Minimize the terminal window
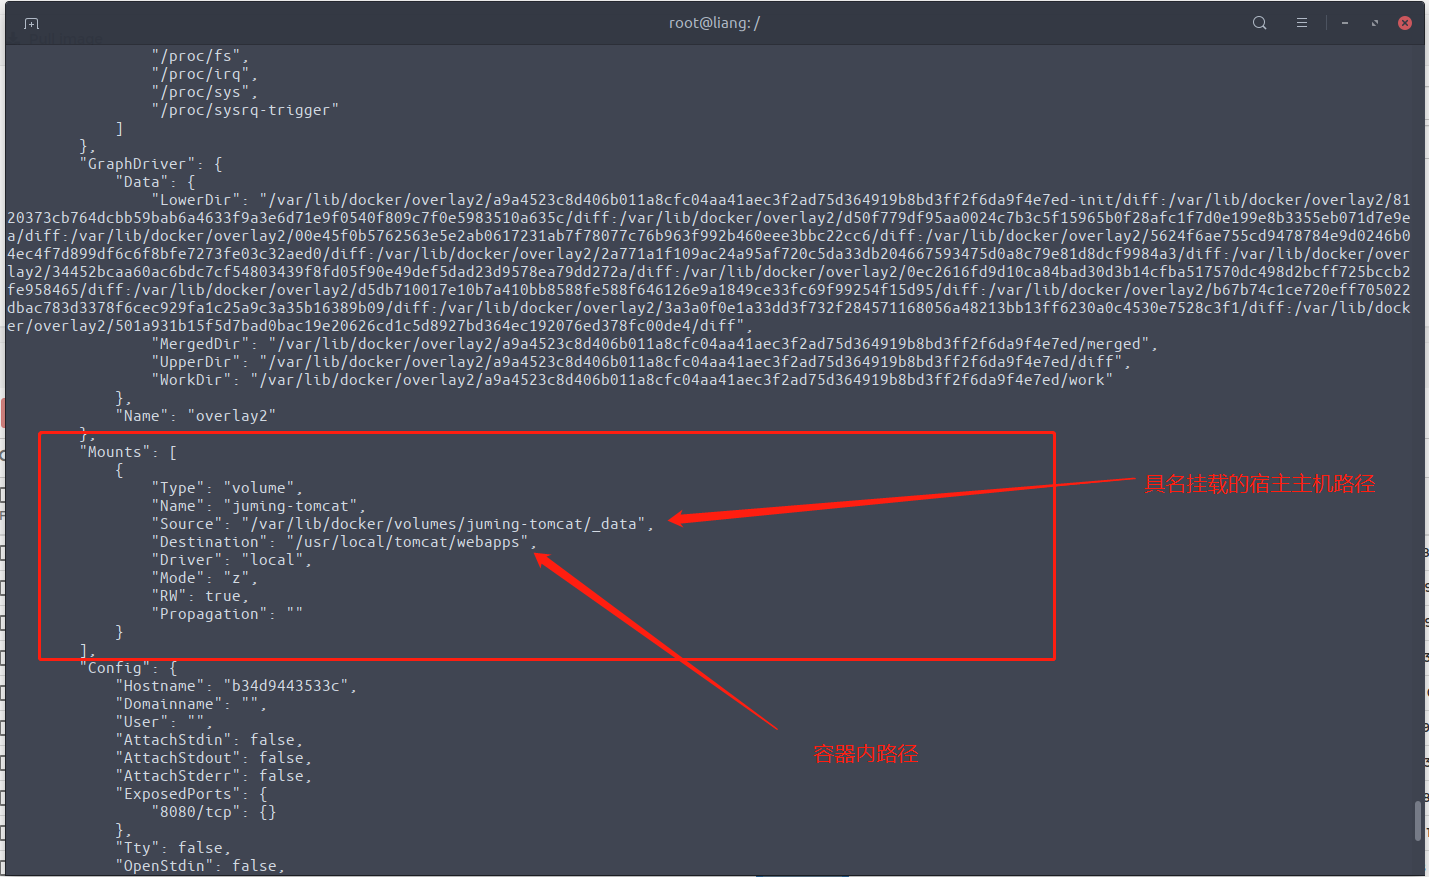 pos(1345,23)
